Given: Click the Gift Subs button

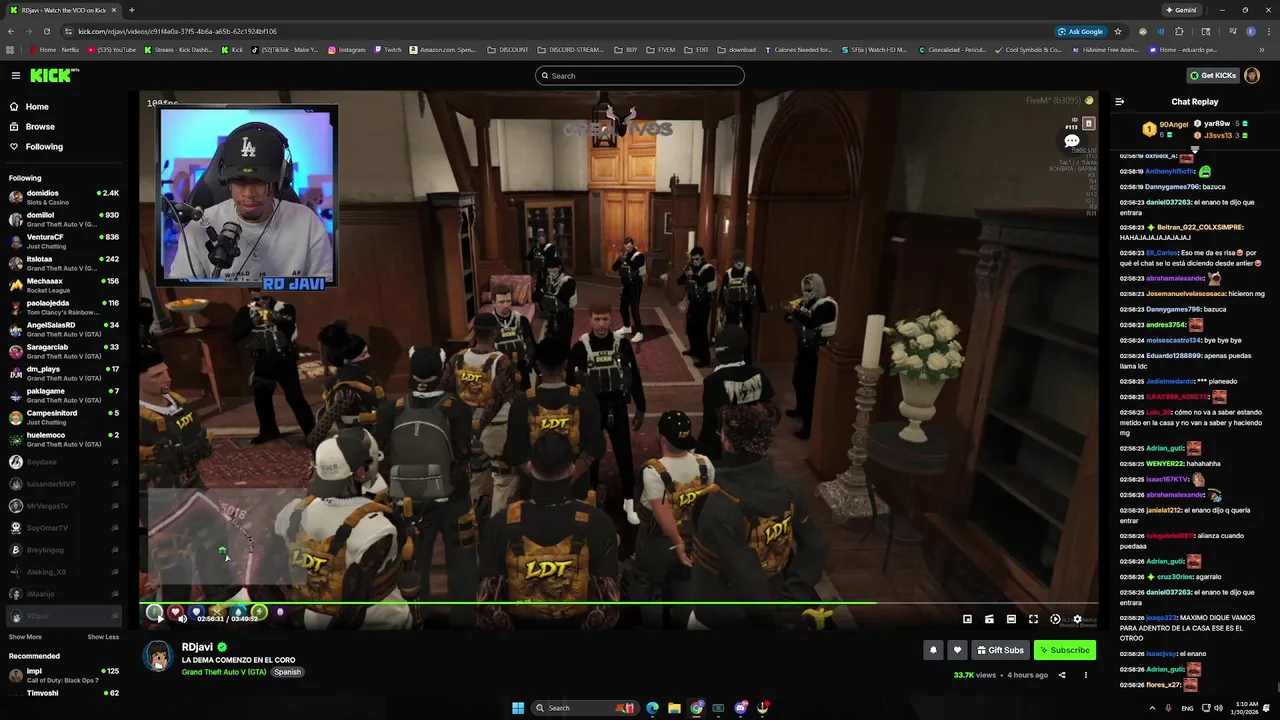Looking at the screenshot, I should coord(1000,650).
